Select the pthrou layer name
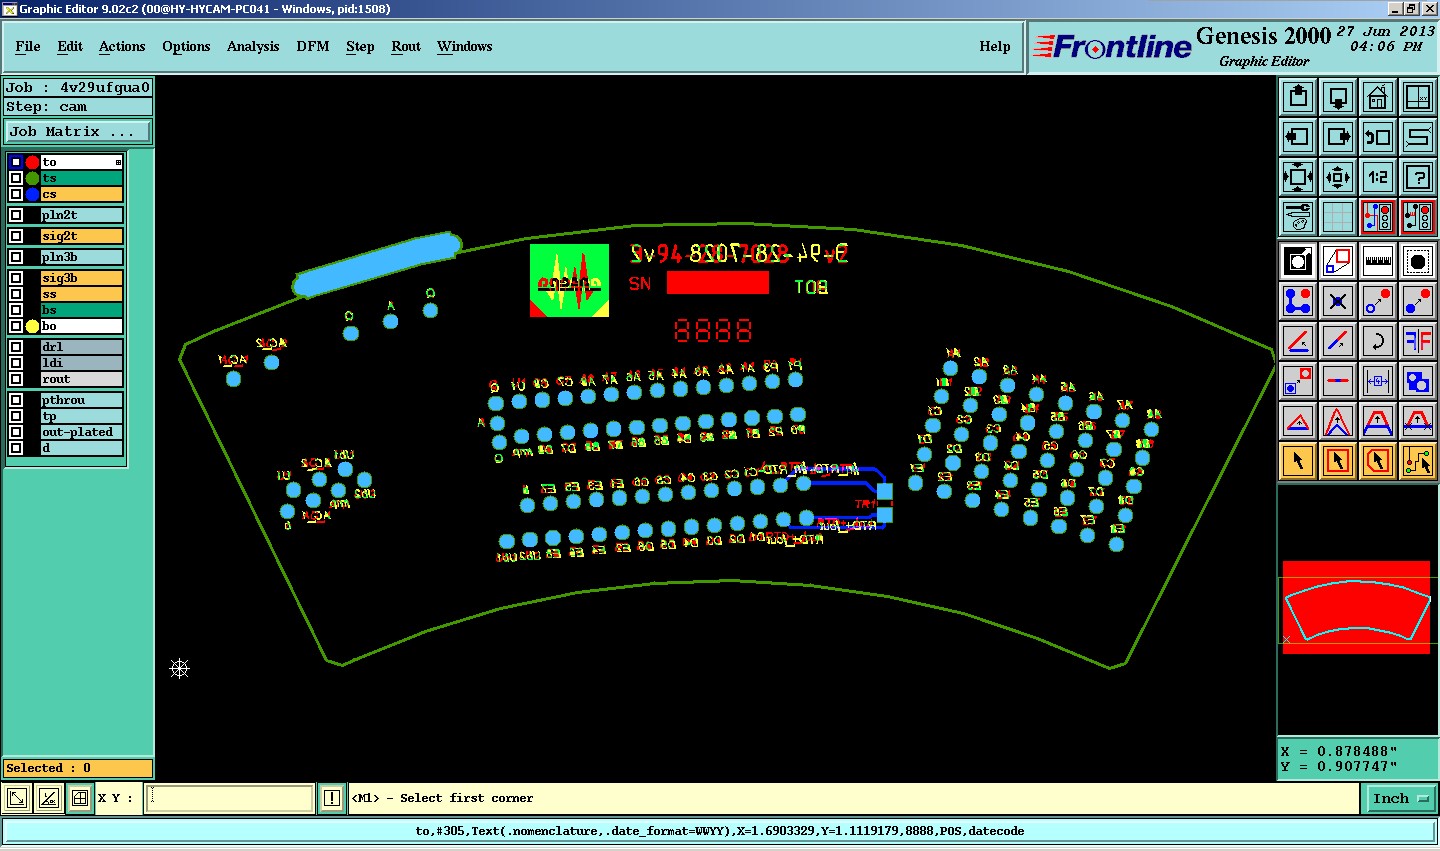This screenshot has height=851, width=1440. point(81,400)
